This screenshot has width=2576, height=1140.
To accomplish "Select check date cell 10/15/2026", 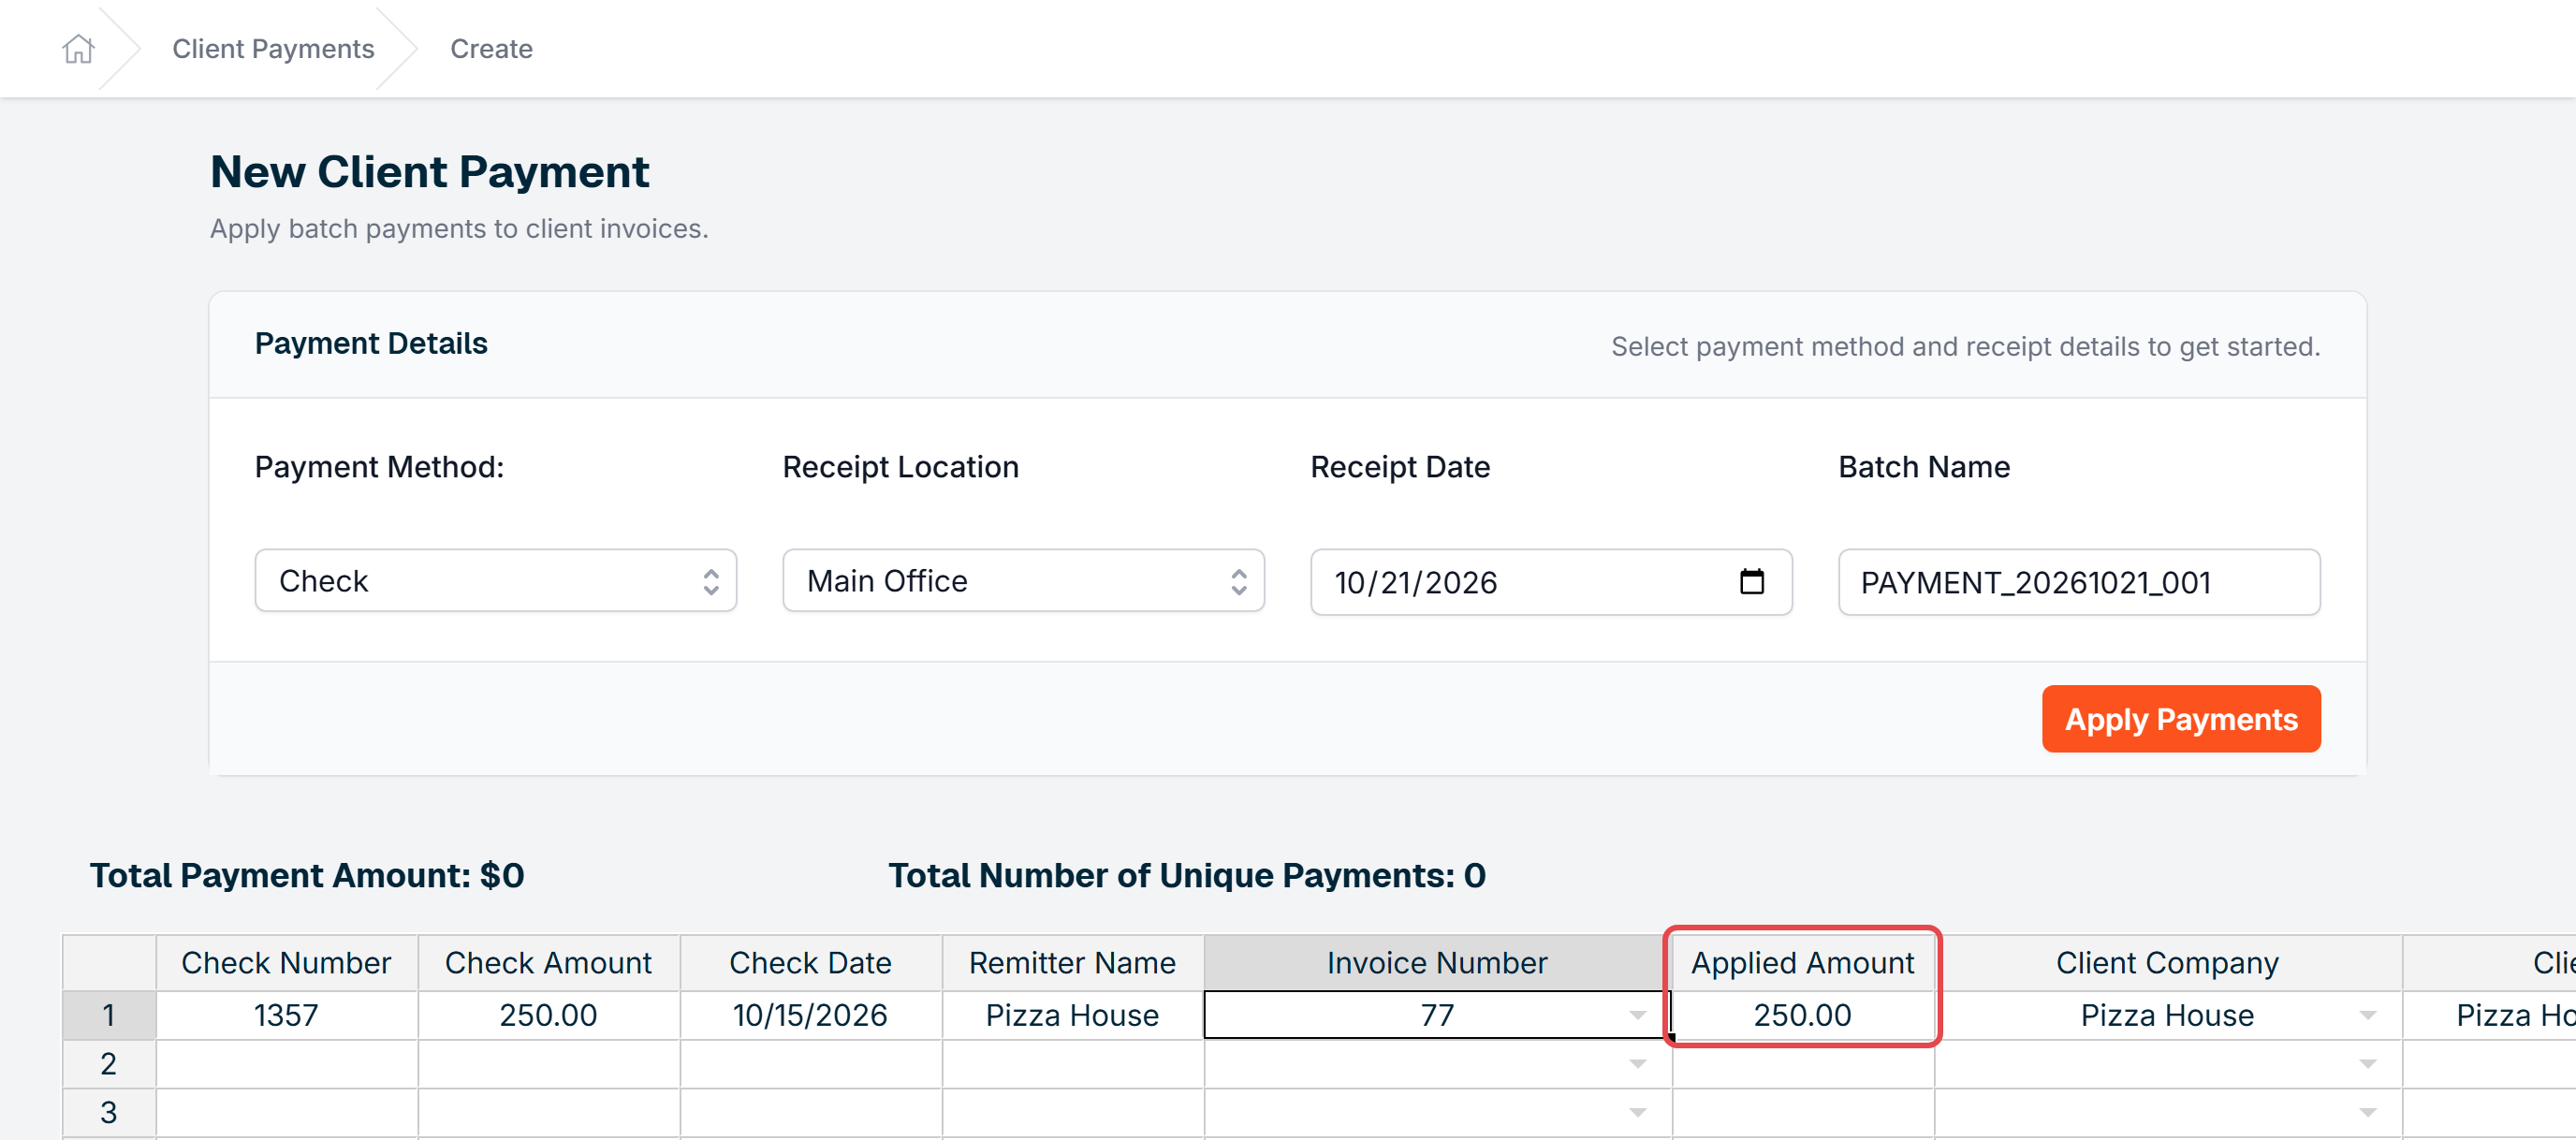I will 810,1015.
